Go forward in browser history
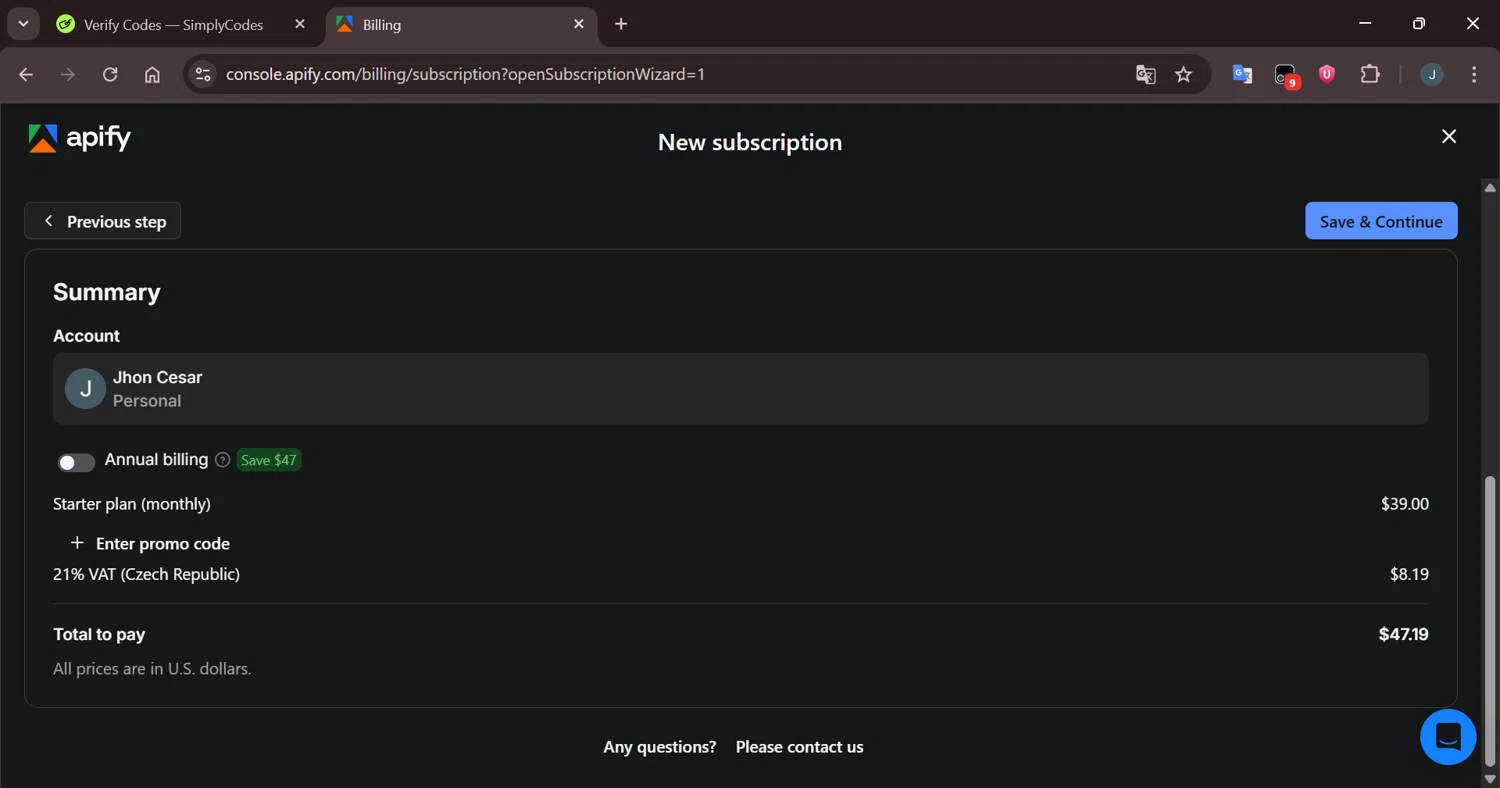Image resolution: width=1500 pixels, height=788 pixels. (68, 74)
